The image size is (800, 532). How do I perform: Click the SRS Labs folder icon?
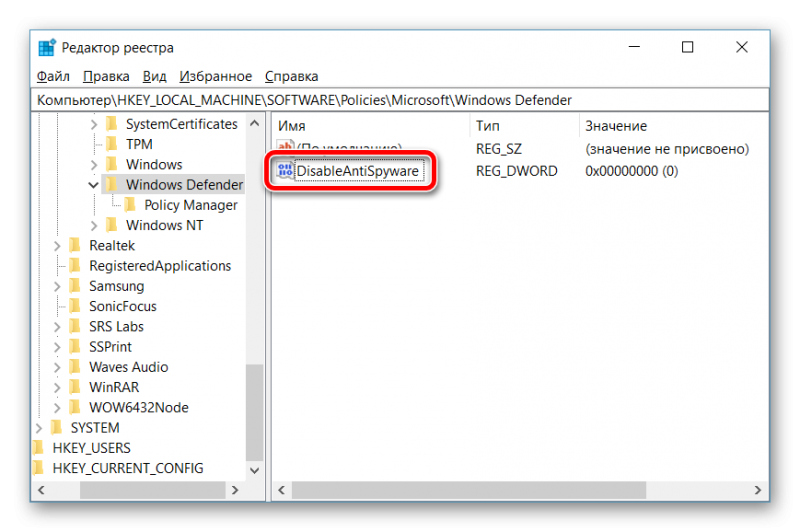pos(75,326)
